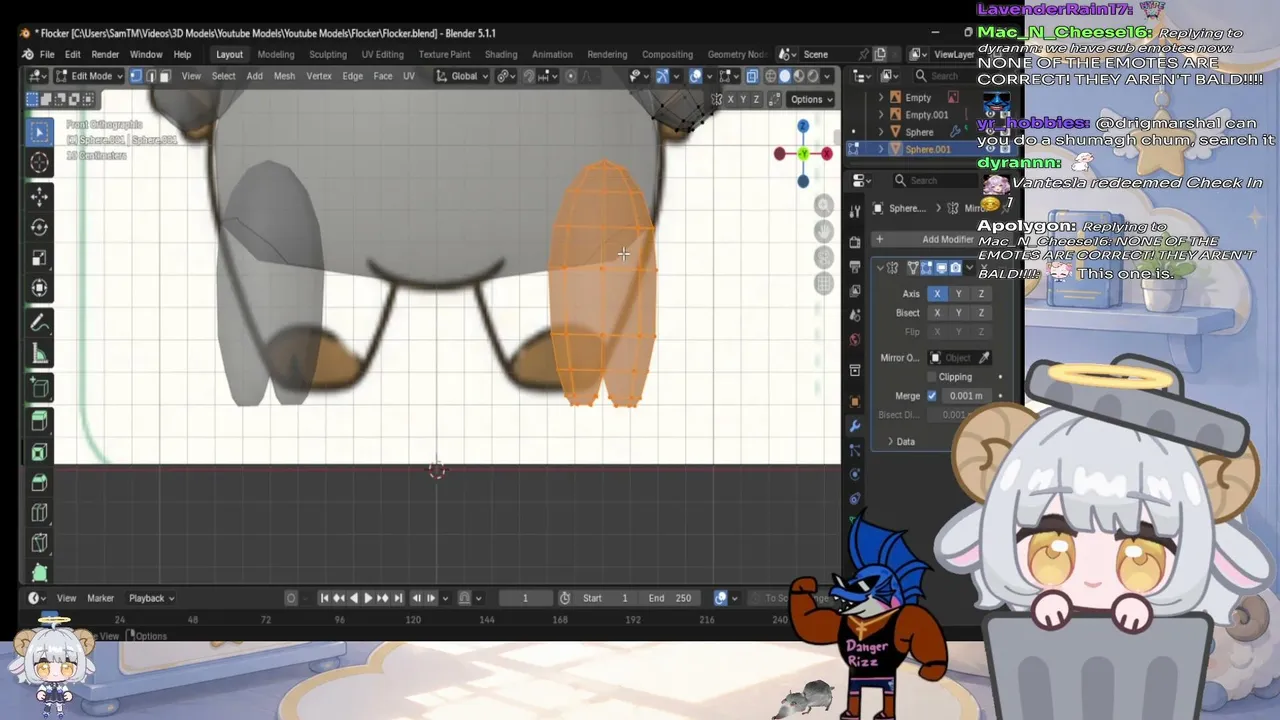Open the File menu
The width and height of the screenshot is (1280, 720).
47,54
